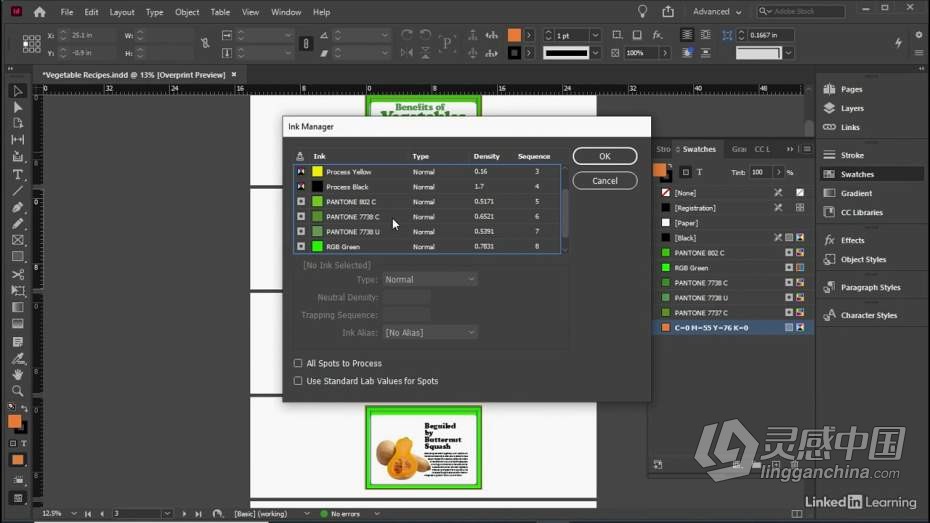Switch to the Swatches panel tab

(699, 149)
